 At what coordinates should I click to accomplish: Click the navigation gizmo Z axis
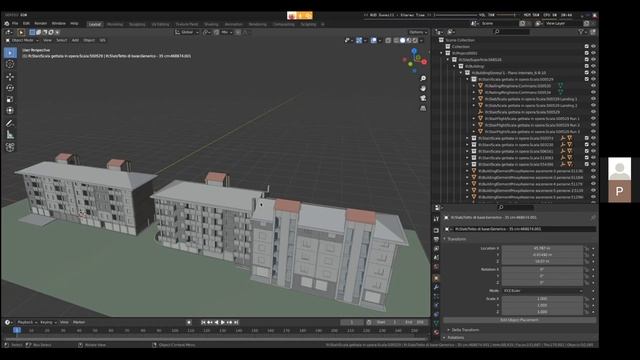coord(414,51)
